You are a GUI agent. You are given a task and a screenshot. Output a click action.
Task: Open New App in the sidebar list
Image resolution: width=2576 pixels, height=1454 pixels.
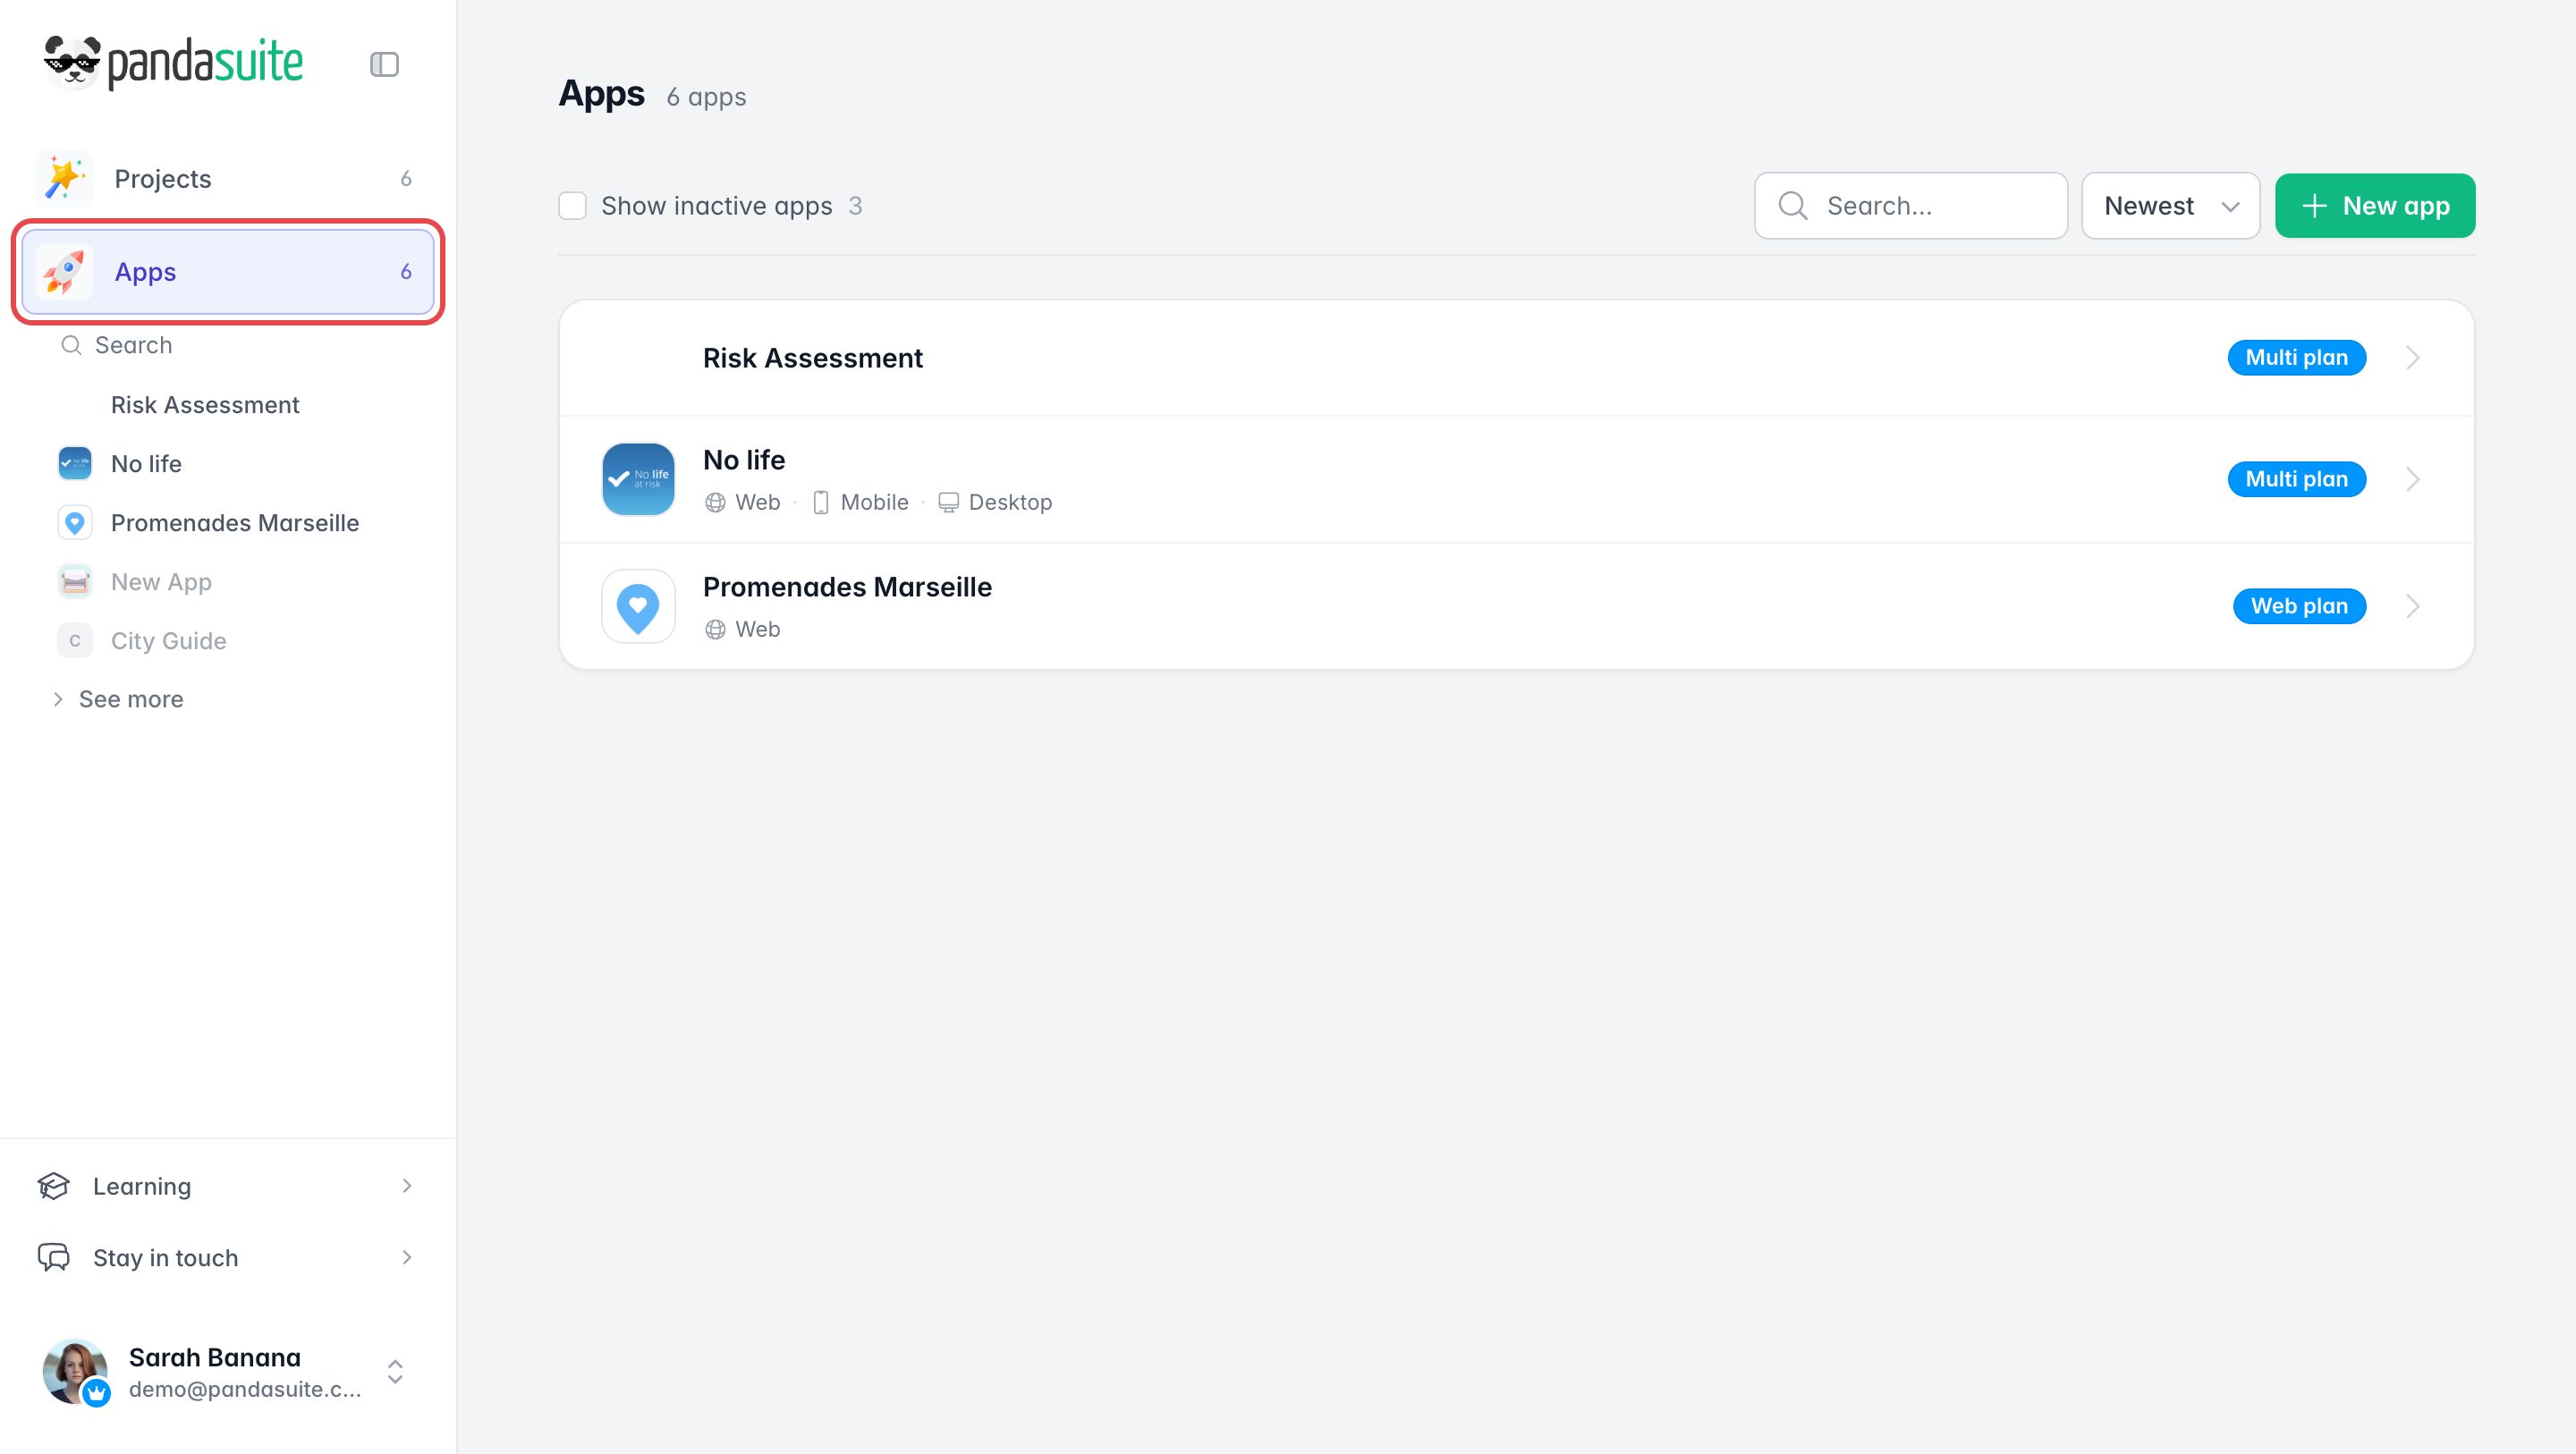pyautogui.click(x=161, y=582)
